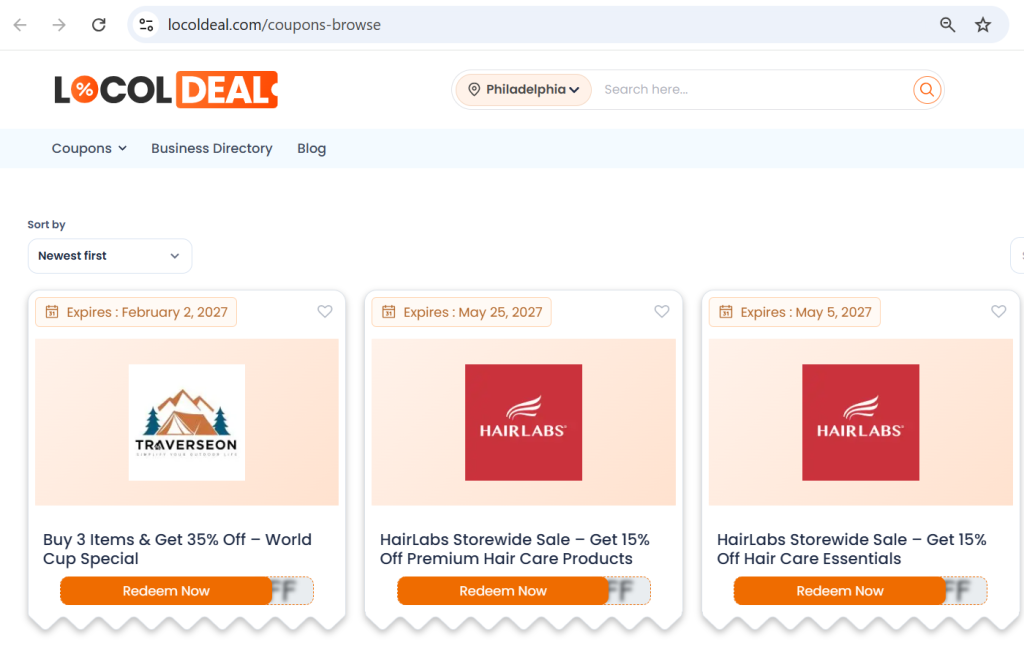Open the Business Directory menu item

click(212, 148)
